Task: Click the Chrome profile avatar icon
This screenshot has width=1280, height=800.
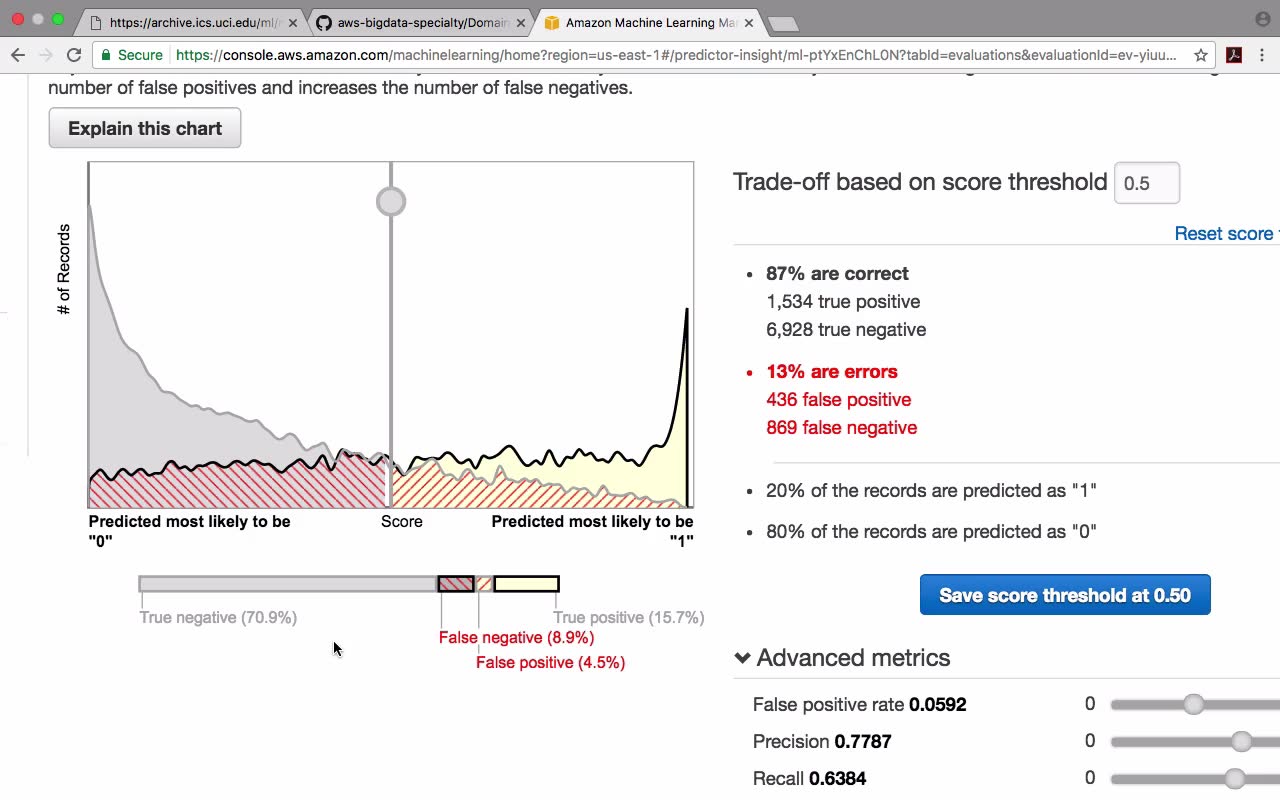Action: 1262,19
